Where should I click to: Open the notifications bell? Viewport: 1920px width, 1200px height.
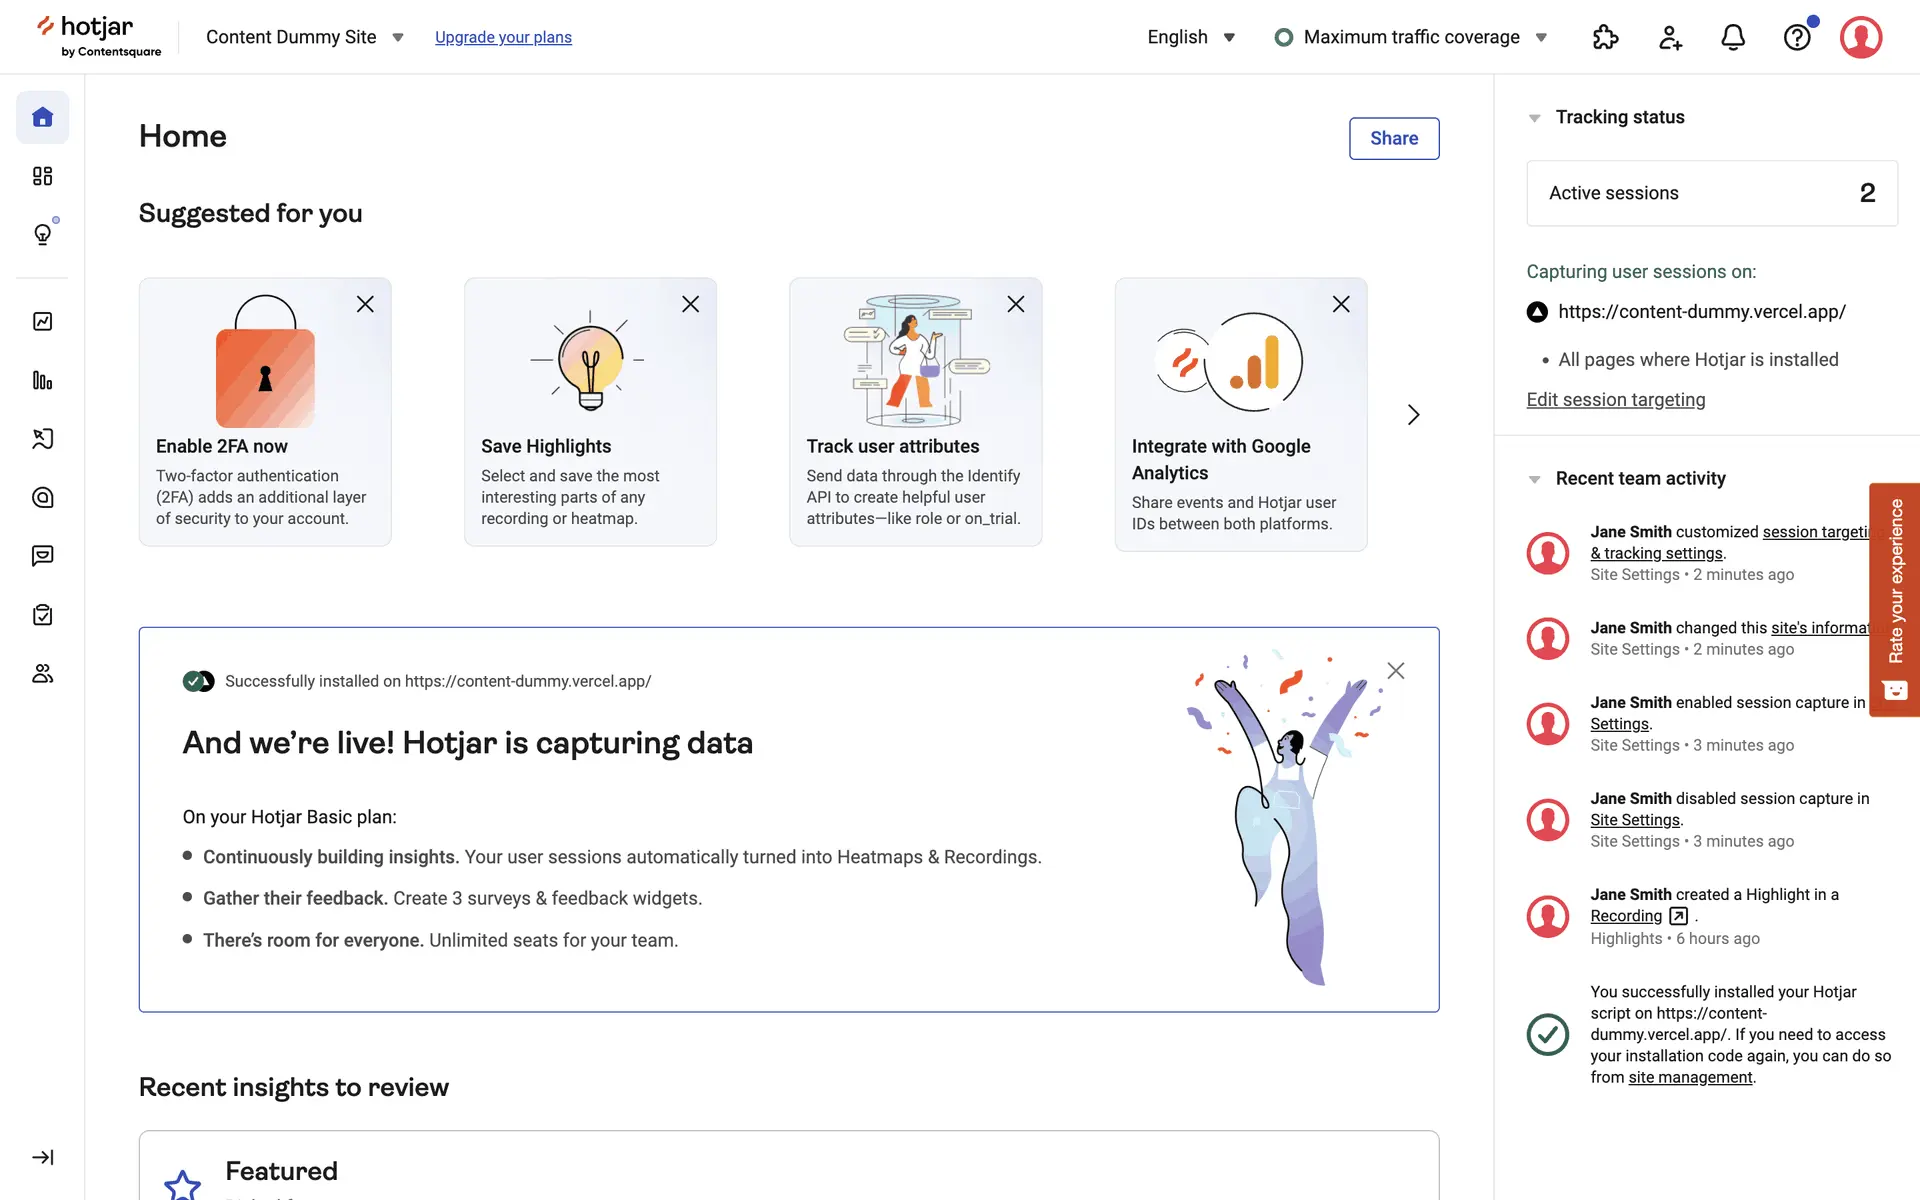coord(1733,37)
